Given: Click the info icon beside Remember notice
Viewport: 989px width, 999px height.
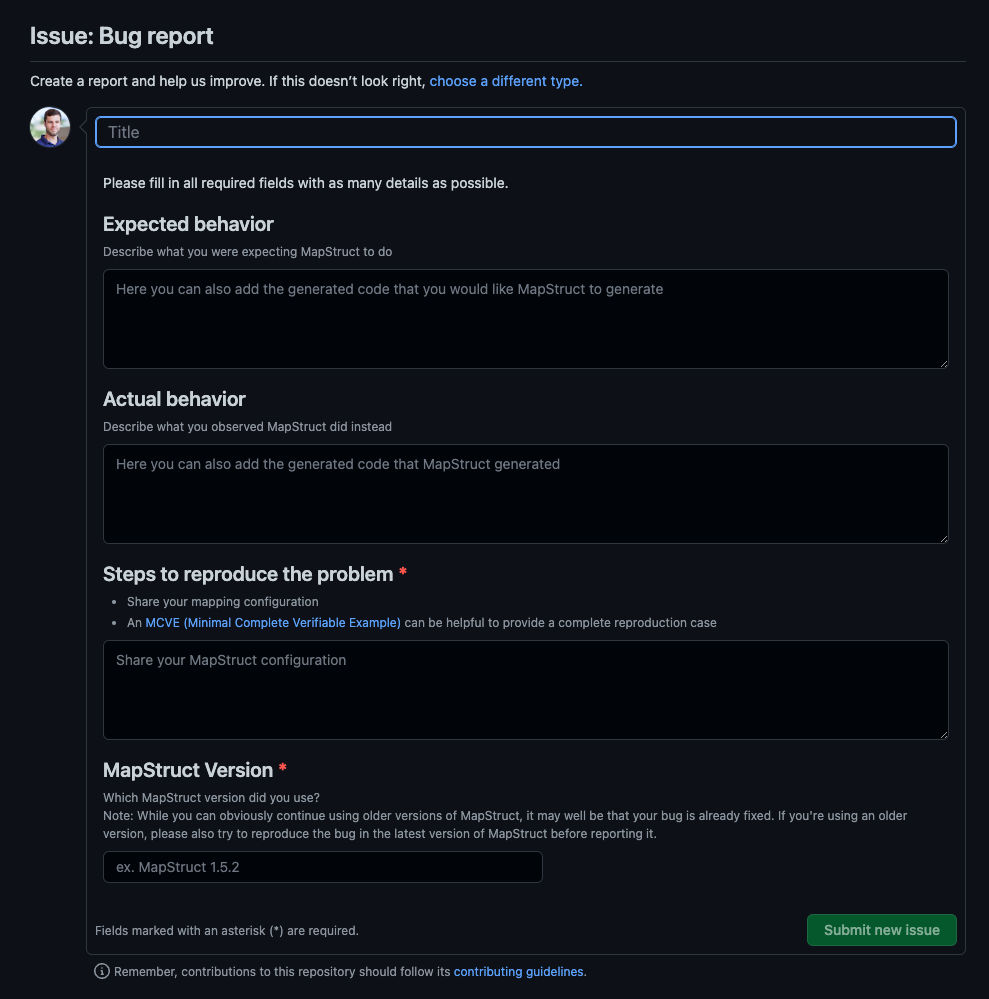Looking at the screenshot, I should pos(101,971).
